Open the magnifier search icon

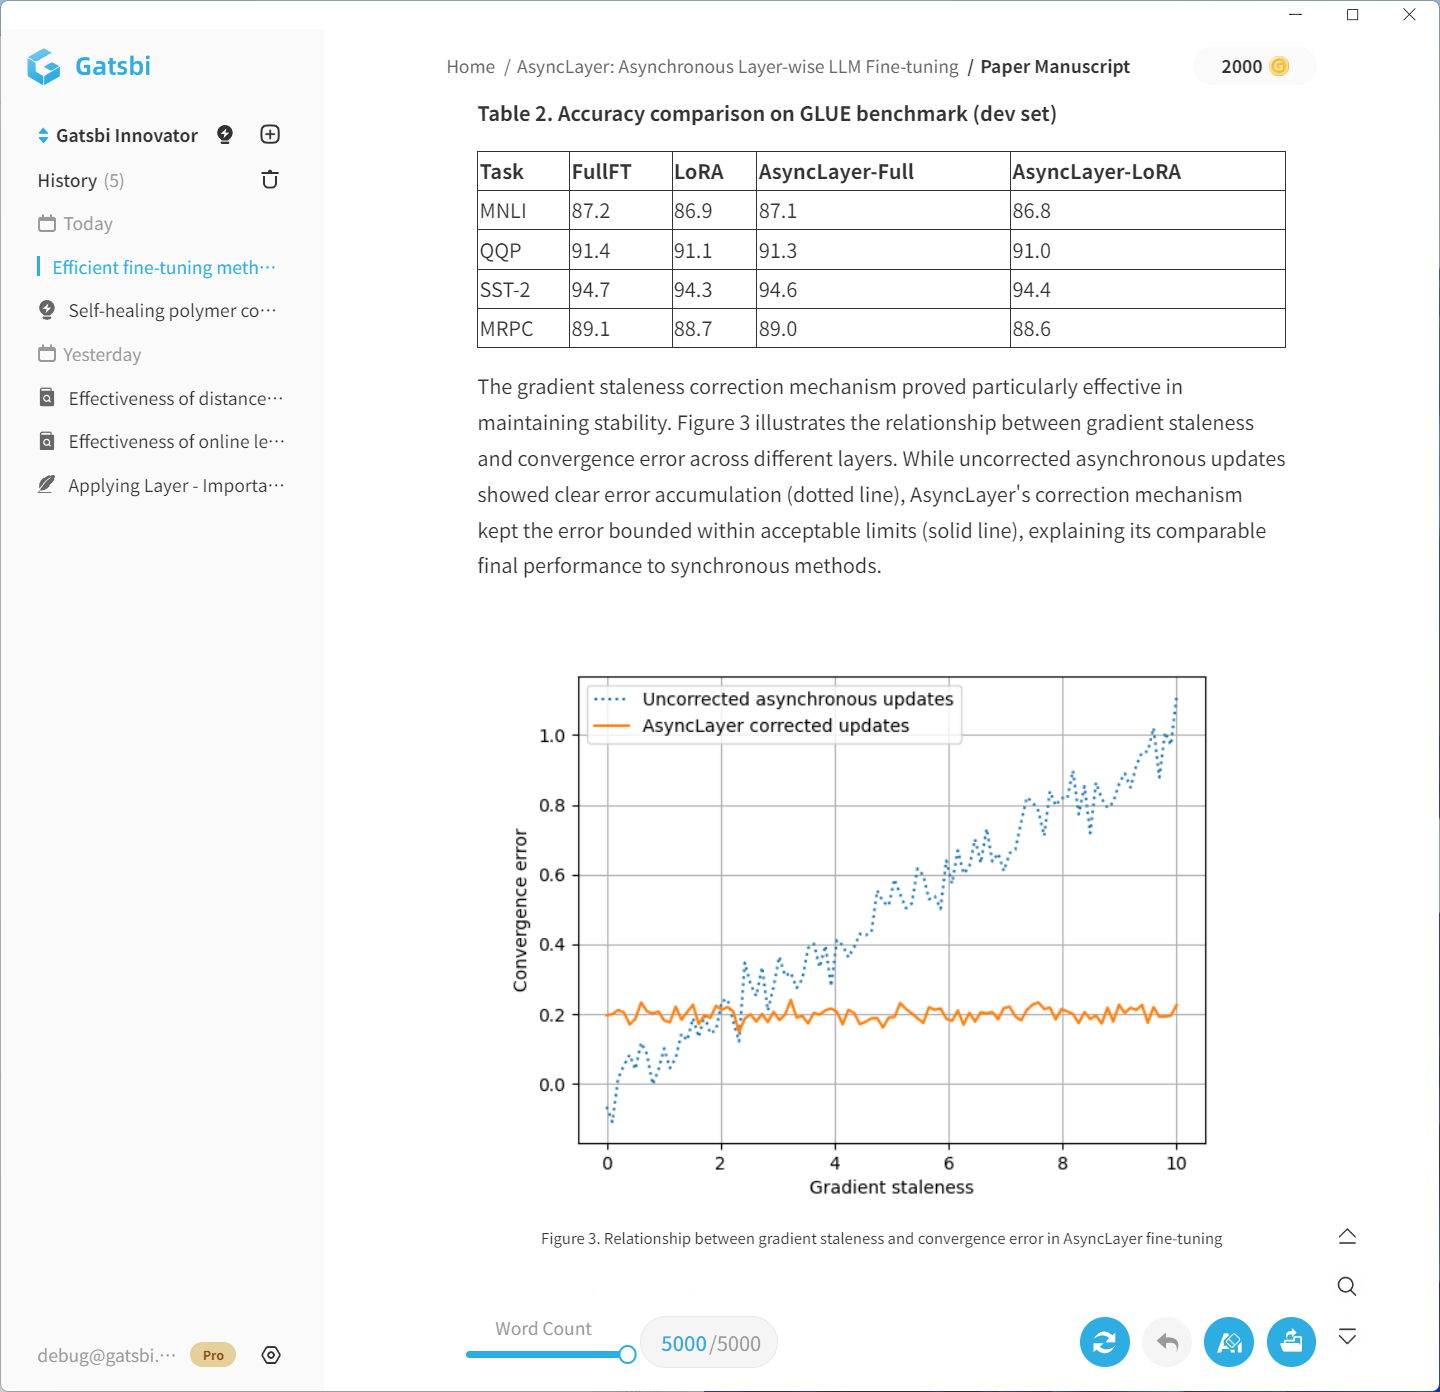click(1347, 1286)
